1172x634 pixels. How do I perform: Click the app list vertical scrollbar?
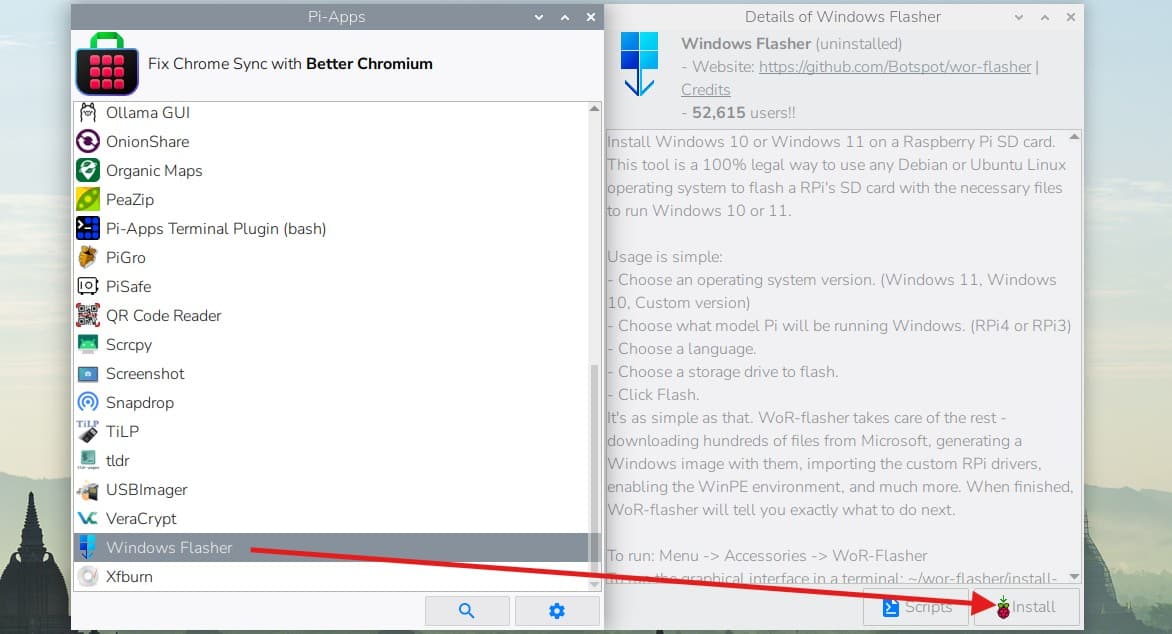(595, 450)
